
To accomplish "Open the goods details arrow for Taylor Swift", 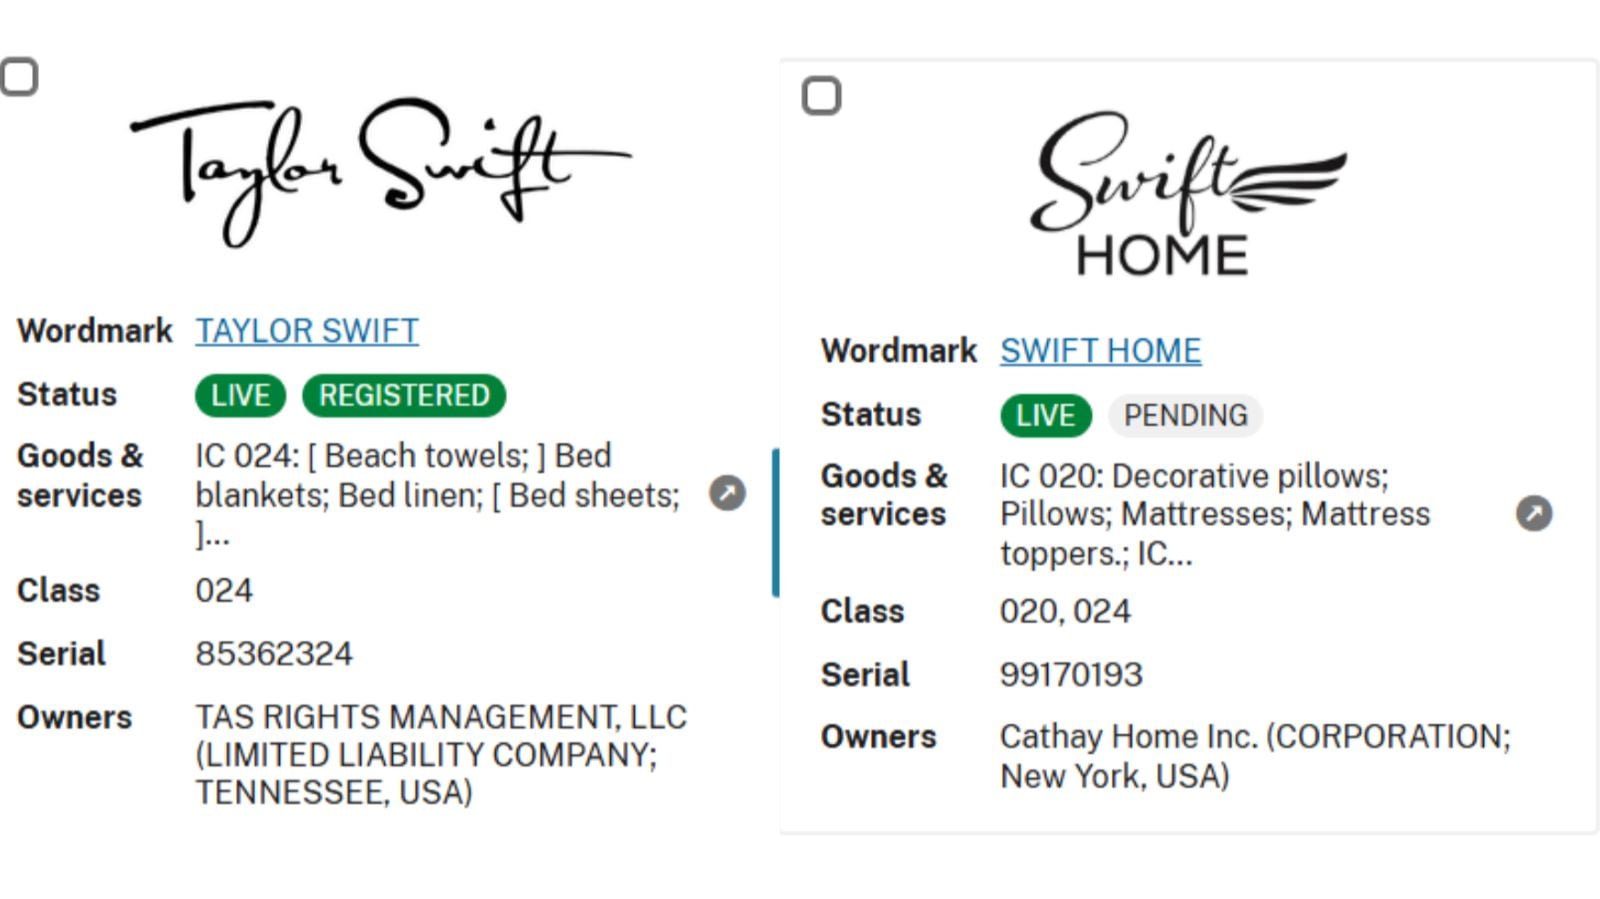I will pos(727,493).
